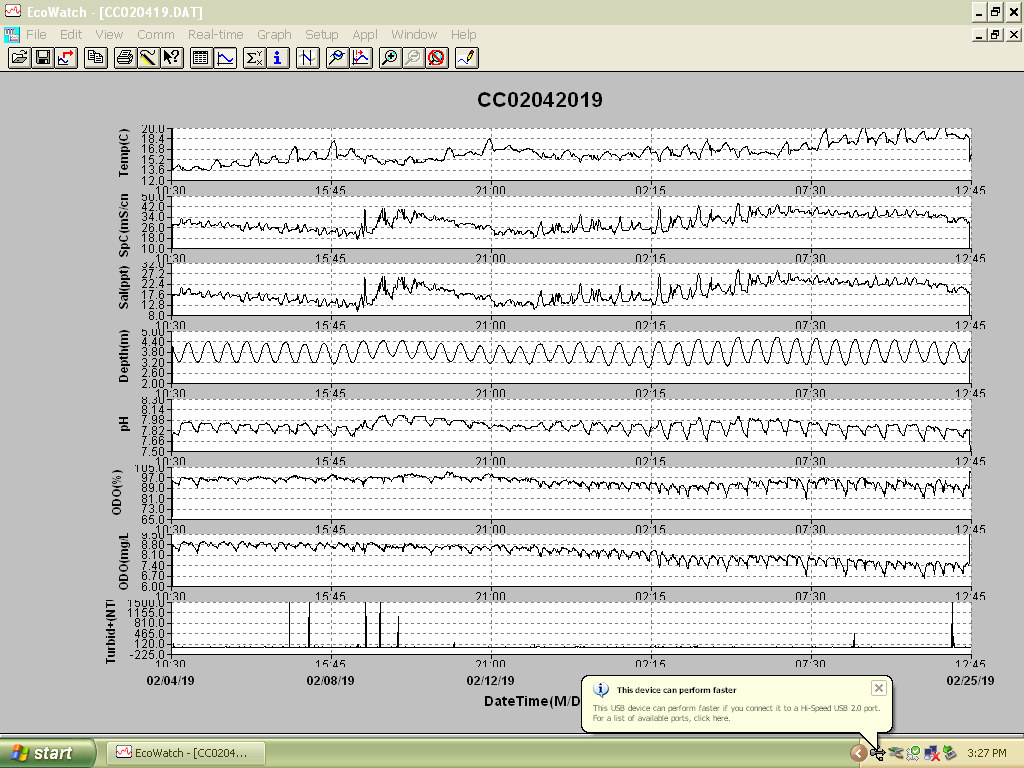Screen dimensions: 1024x768
Task: Export data with the red arrow graph icon
Action: click(x=67, y=58)
